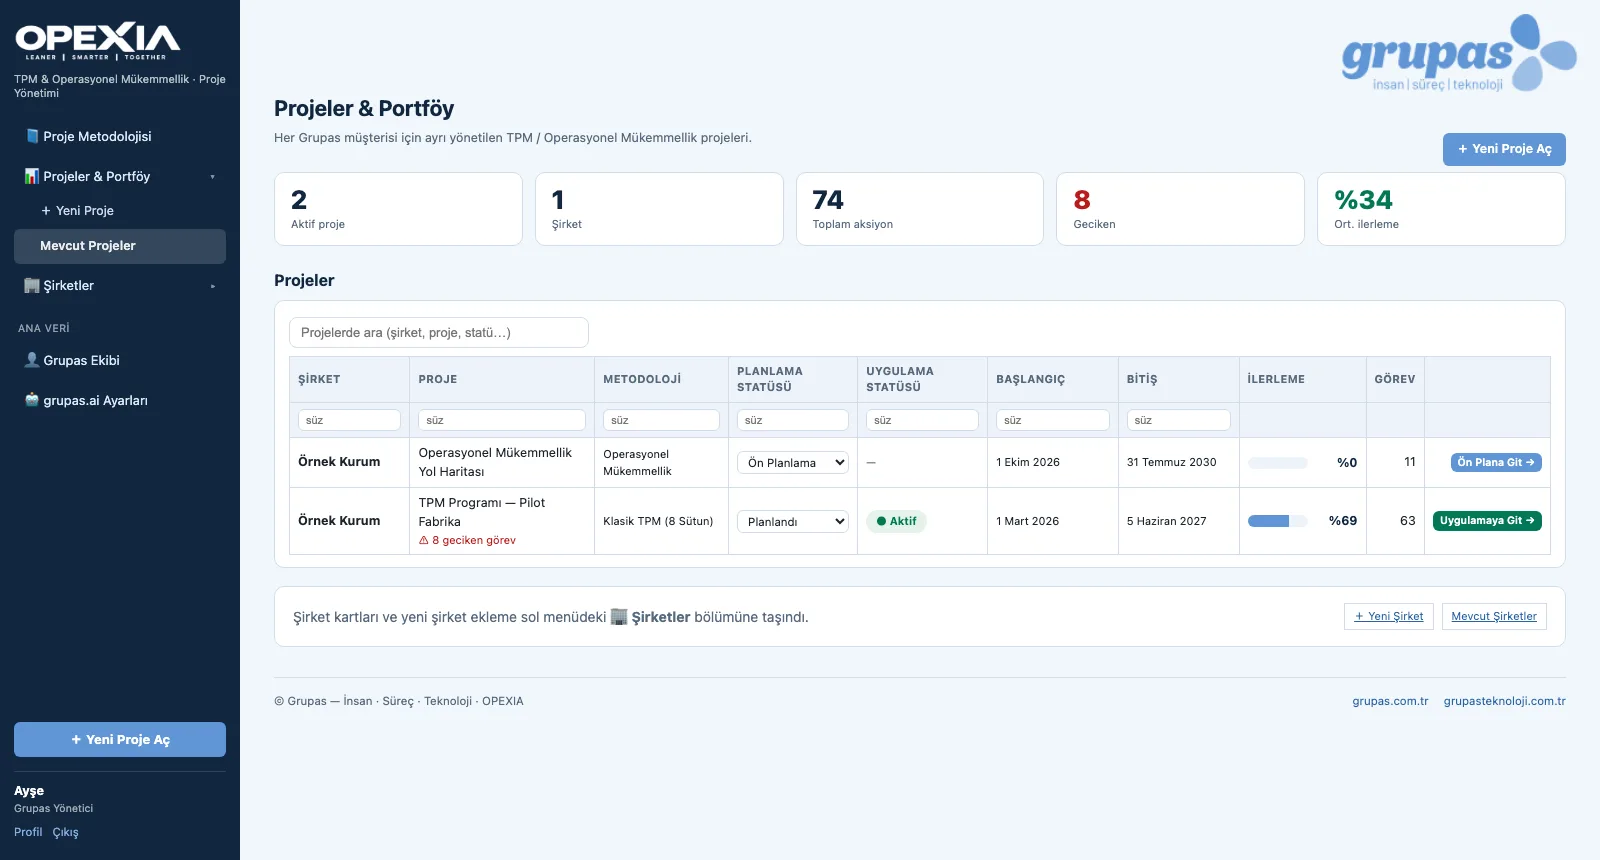Select Yeni Proje in sidebar submenu
This screenshot has width=1600, height=860.
point(120,211)
